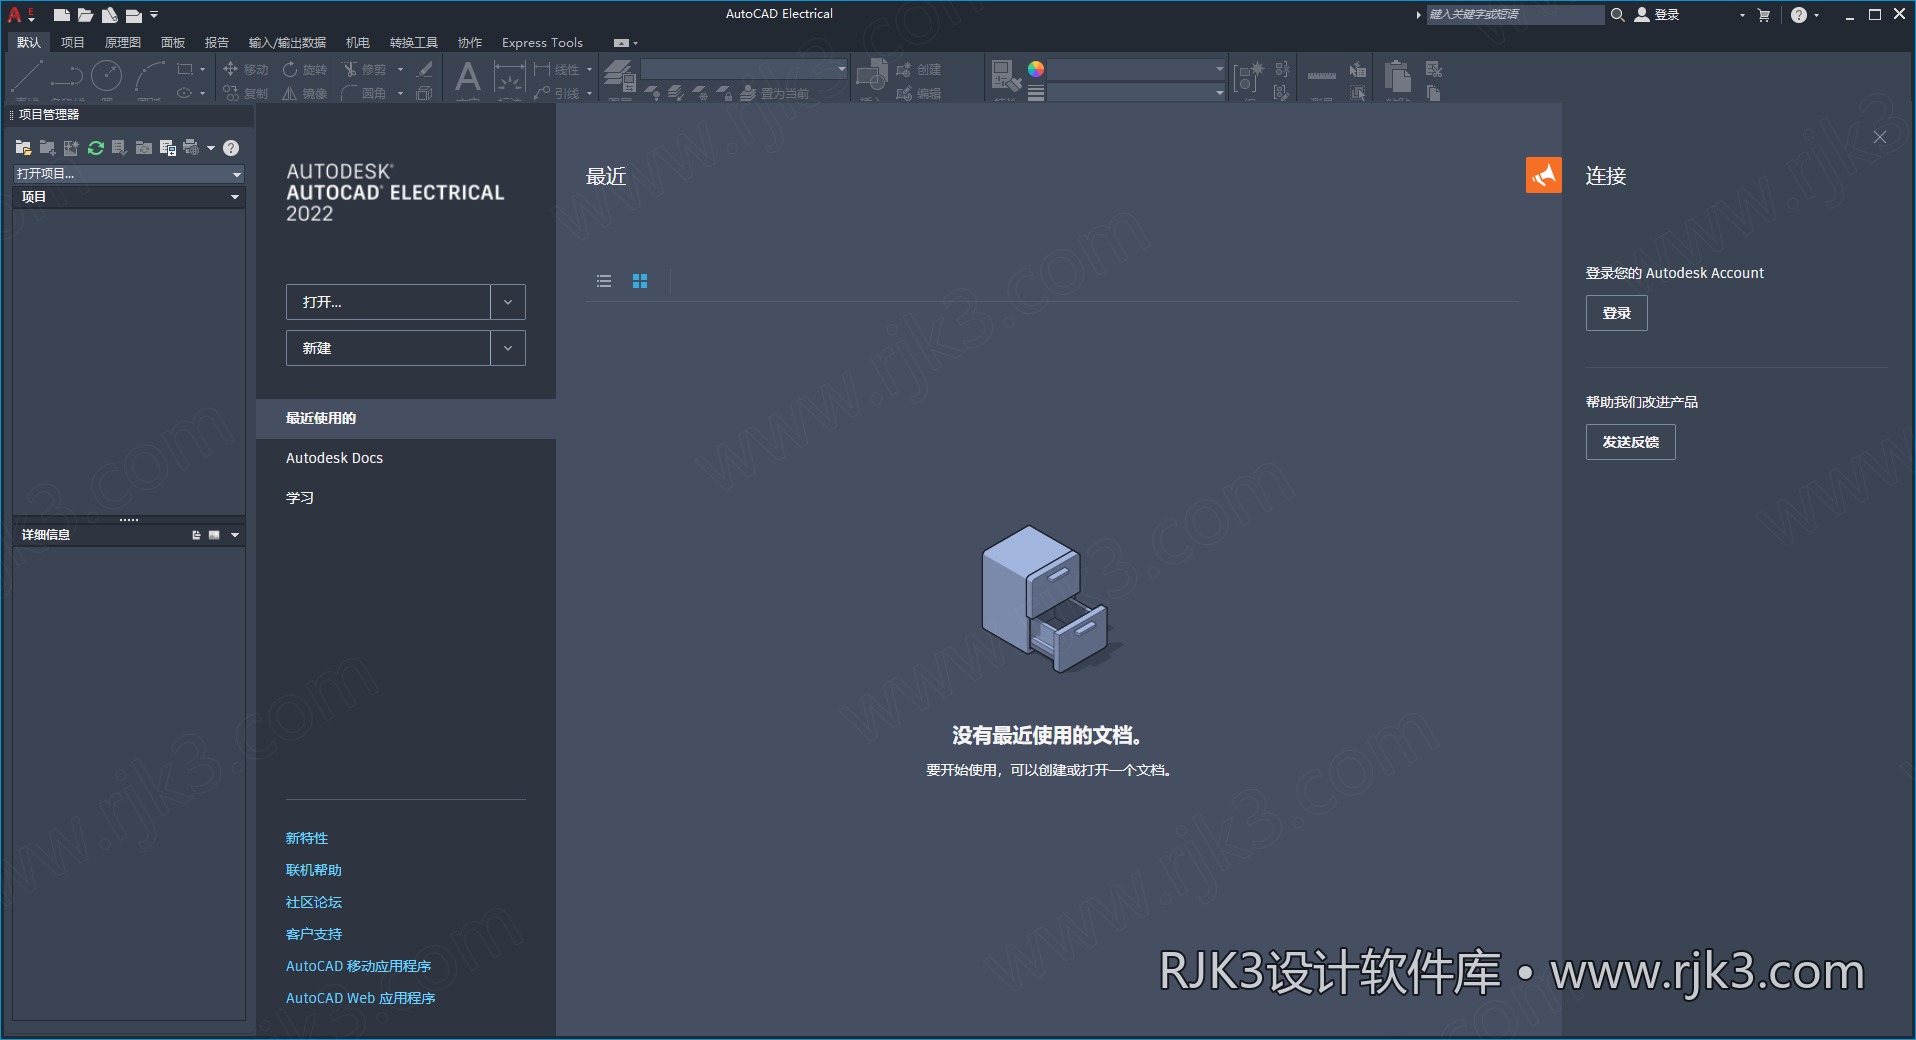This screenshot has height=1040, width=1916.
Task: Toggle the details preview view in 详细信息 panel
Action: coord(214,535)
